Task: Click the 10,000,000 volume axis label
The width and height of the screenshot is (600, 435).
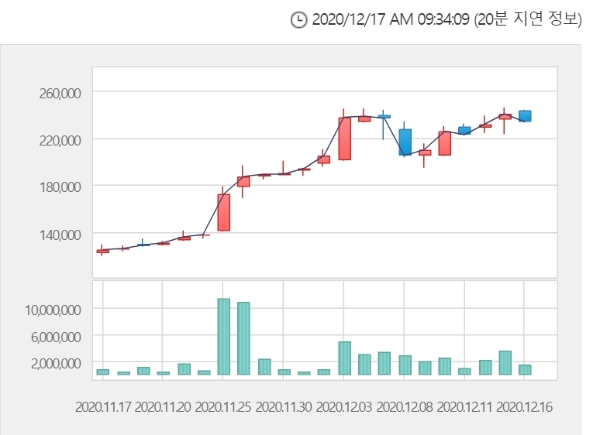Action: [x=51, y=310]
